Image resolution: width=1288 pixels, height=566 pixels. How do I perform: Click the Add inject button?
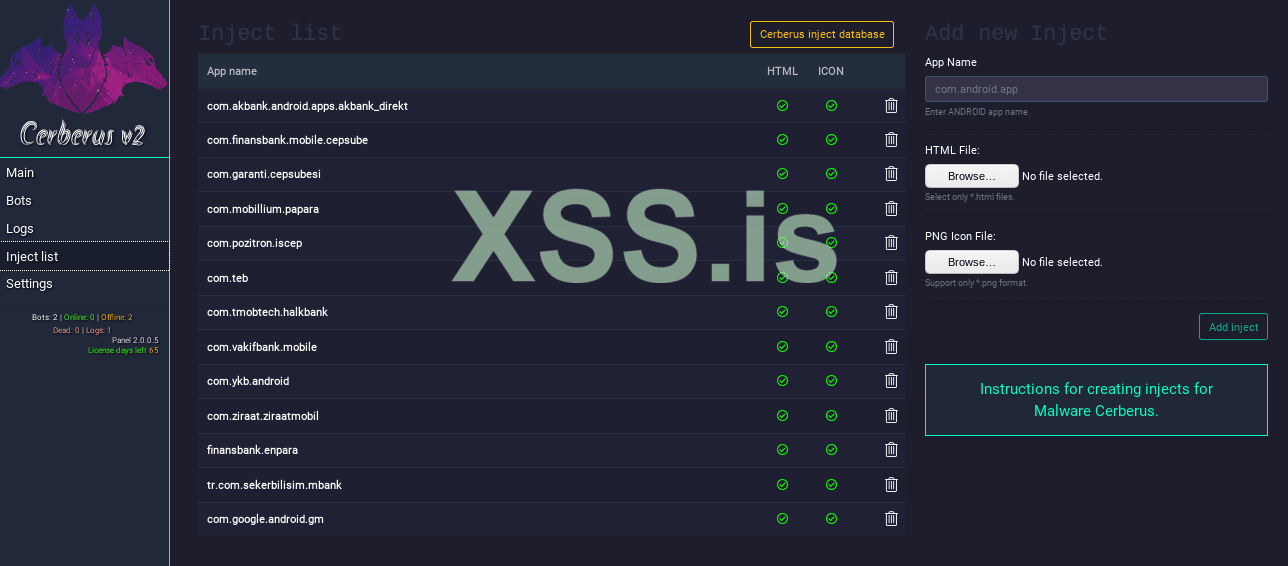1233,327
